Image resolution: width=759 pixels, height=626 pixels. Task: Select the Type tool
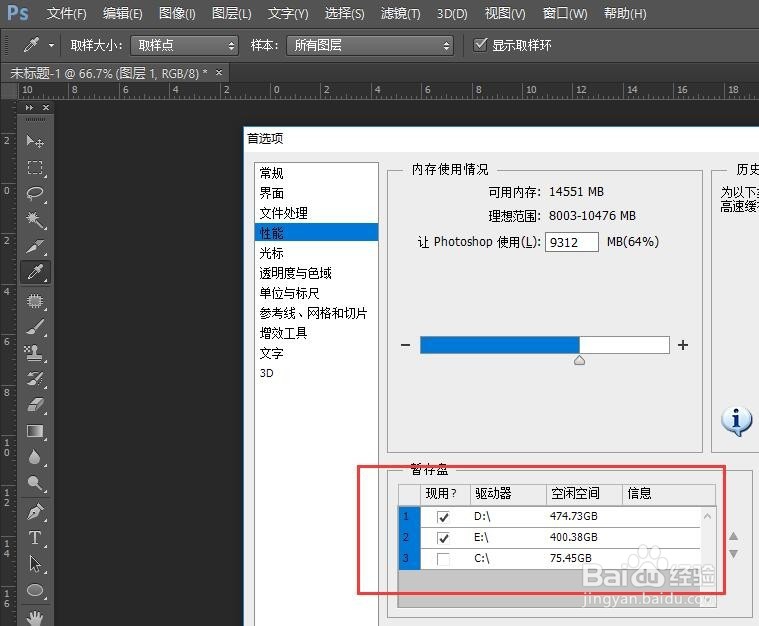click(x=35, y=538)
